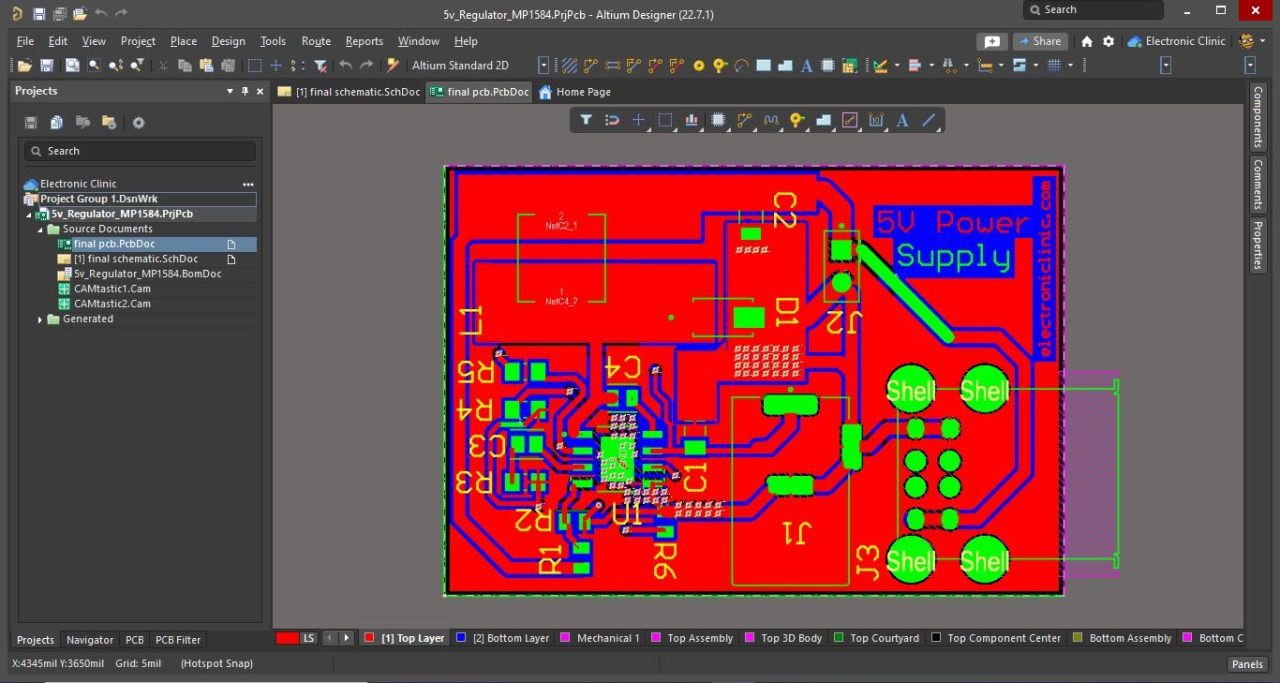Viewport: 1280px width, 683px height.
Task: Click the Place Line icon in the Active Bar
Action: tap(929, 120)
